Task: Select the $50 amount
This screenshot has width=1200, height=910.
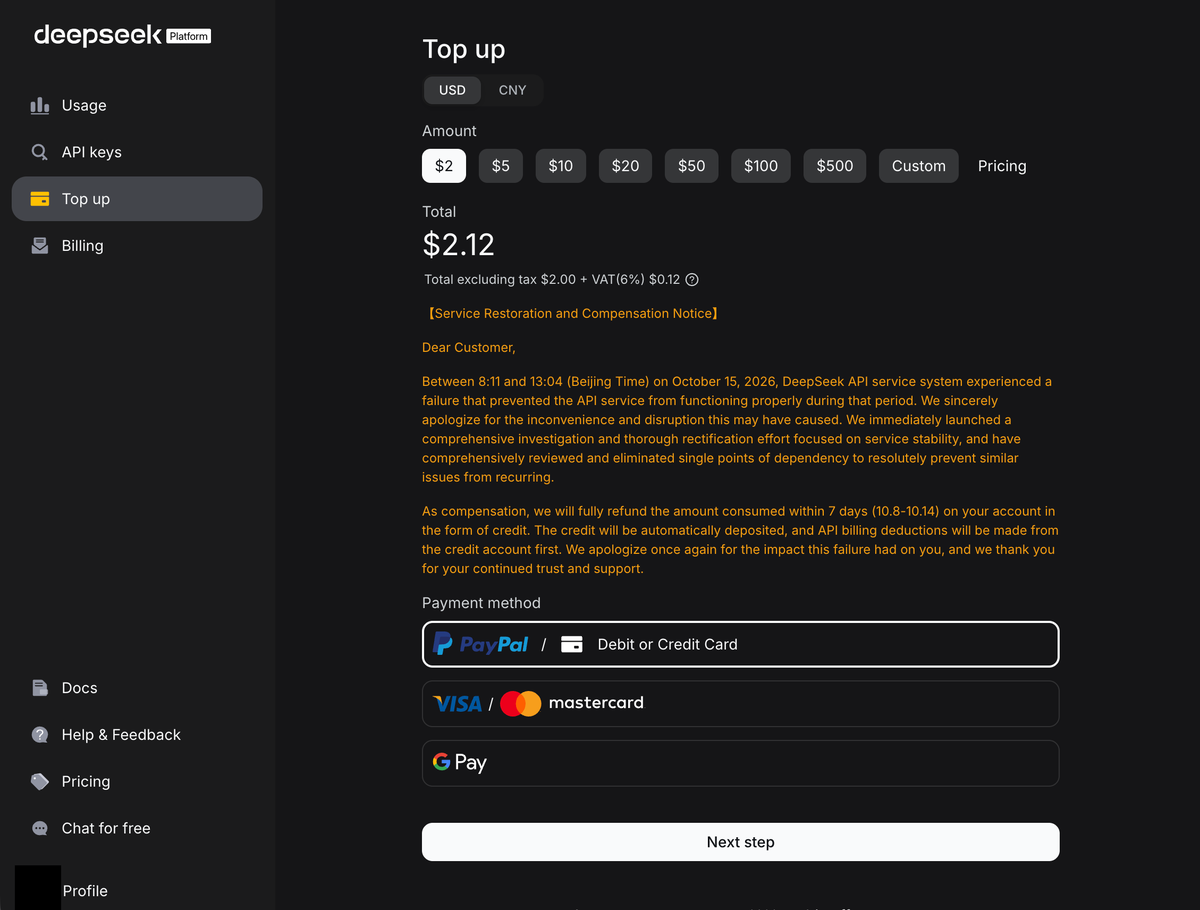Action: [x=692, y=166]
